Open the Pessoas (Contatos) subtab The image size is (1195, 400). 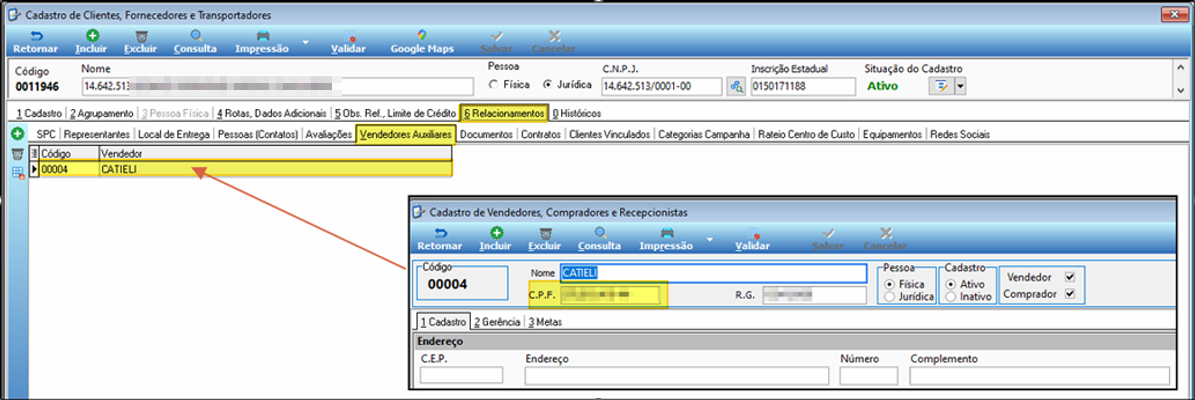point(258,134)
